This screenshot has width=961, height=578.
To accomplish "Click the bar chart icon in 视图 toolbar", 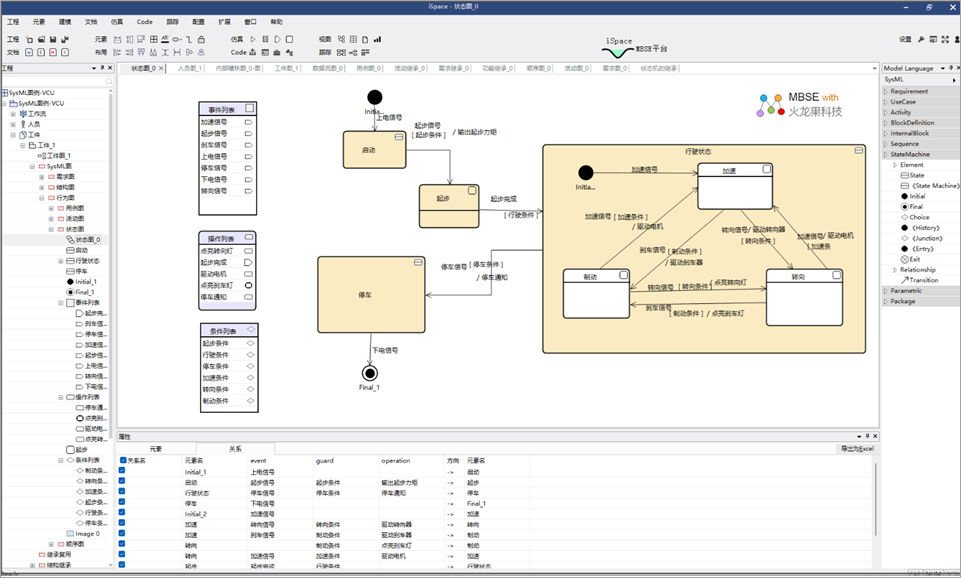I will point(377,39).
